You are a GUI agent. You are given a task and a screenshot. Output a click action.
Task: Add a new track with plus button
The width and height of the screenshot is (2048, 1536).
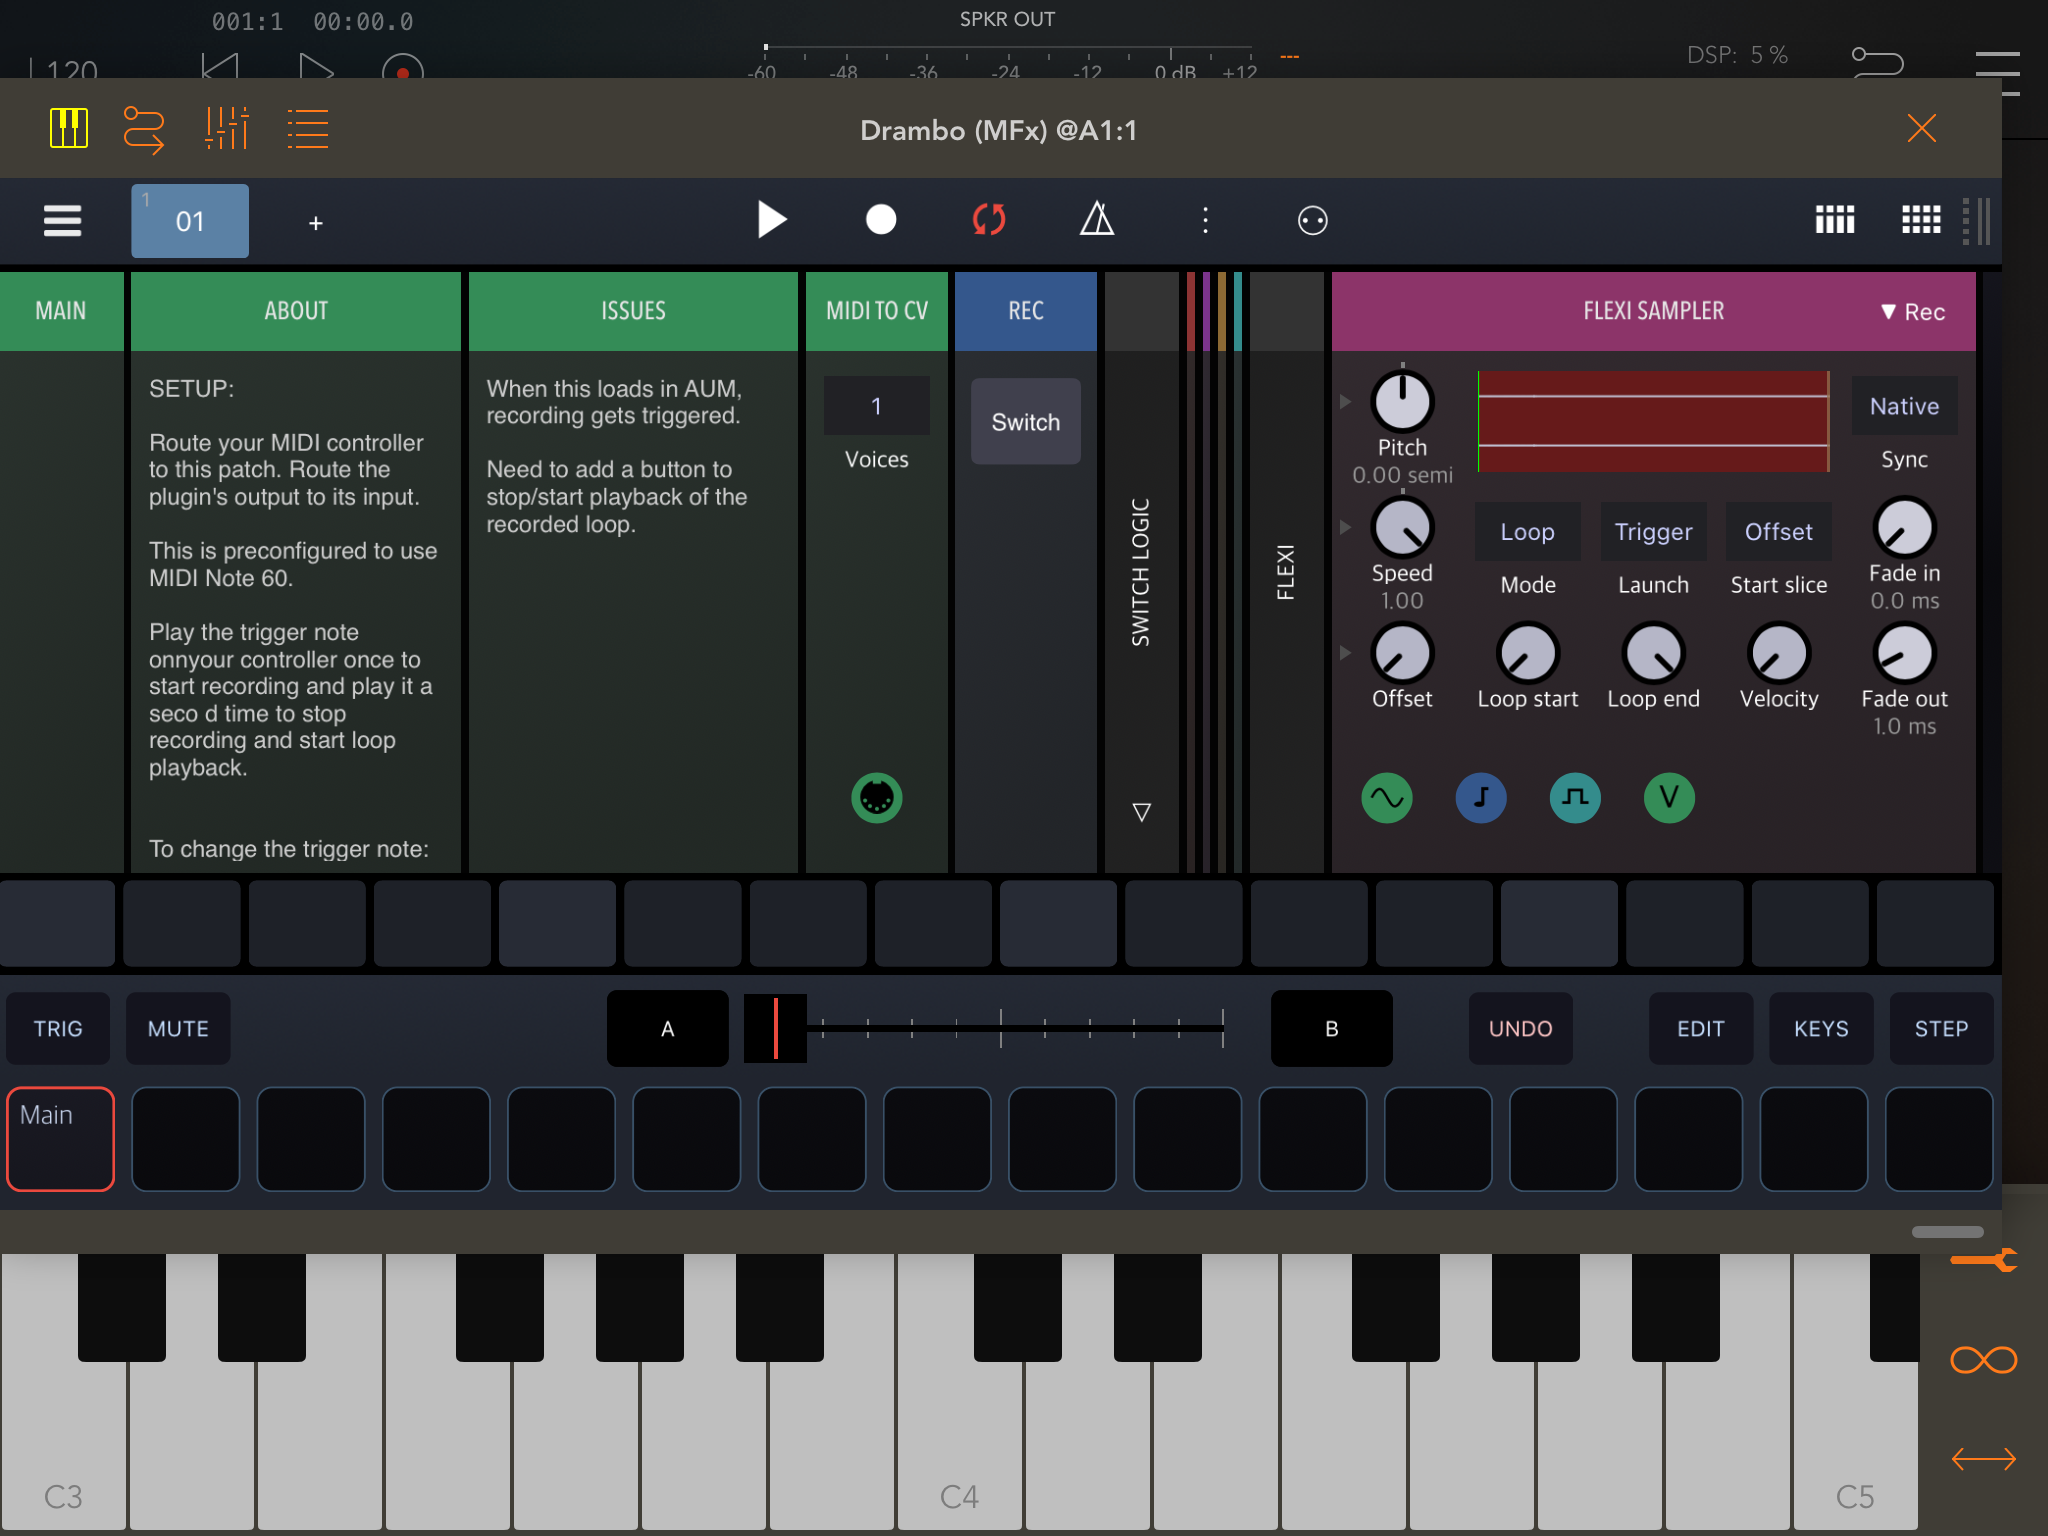tap(315, 223)
